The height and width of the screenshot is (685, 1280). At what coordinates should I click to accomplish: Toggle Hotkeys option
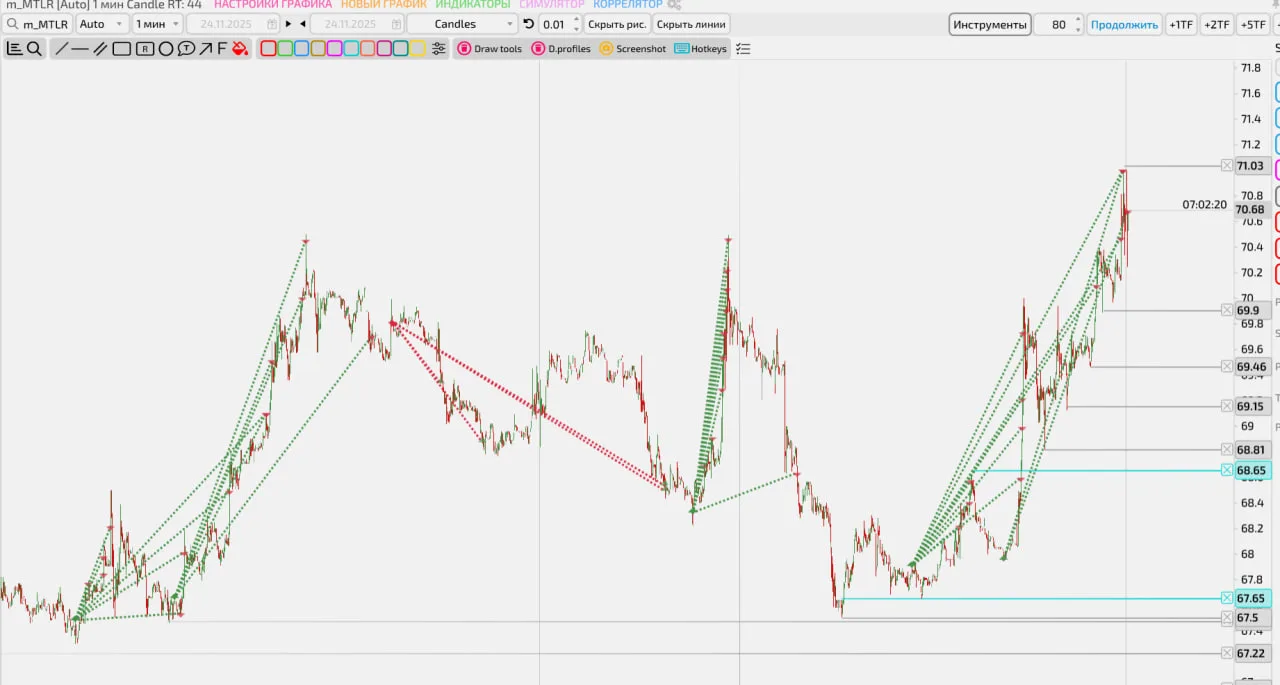coord(701,48)
